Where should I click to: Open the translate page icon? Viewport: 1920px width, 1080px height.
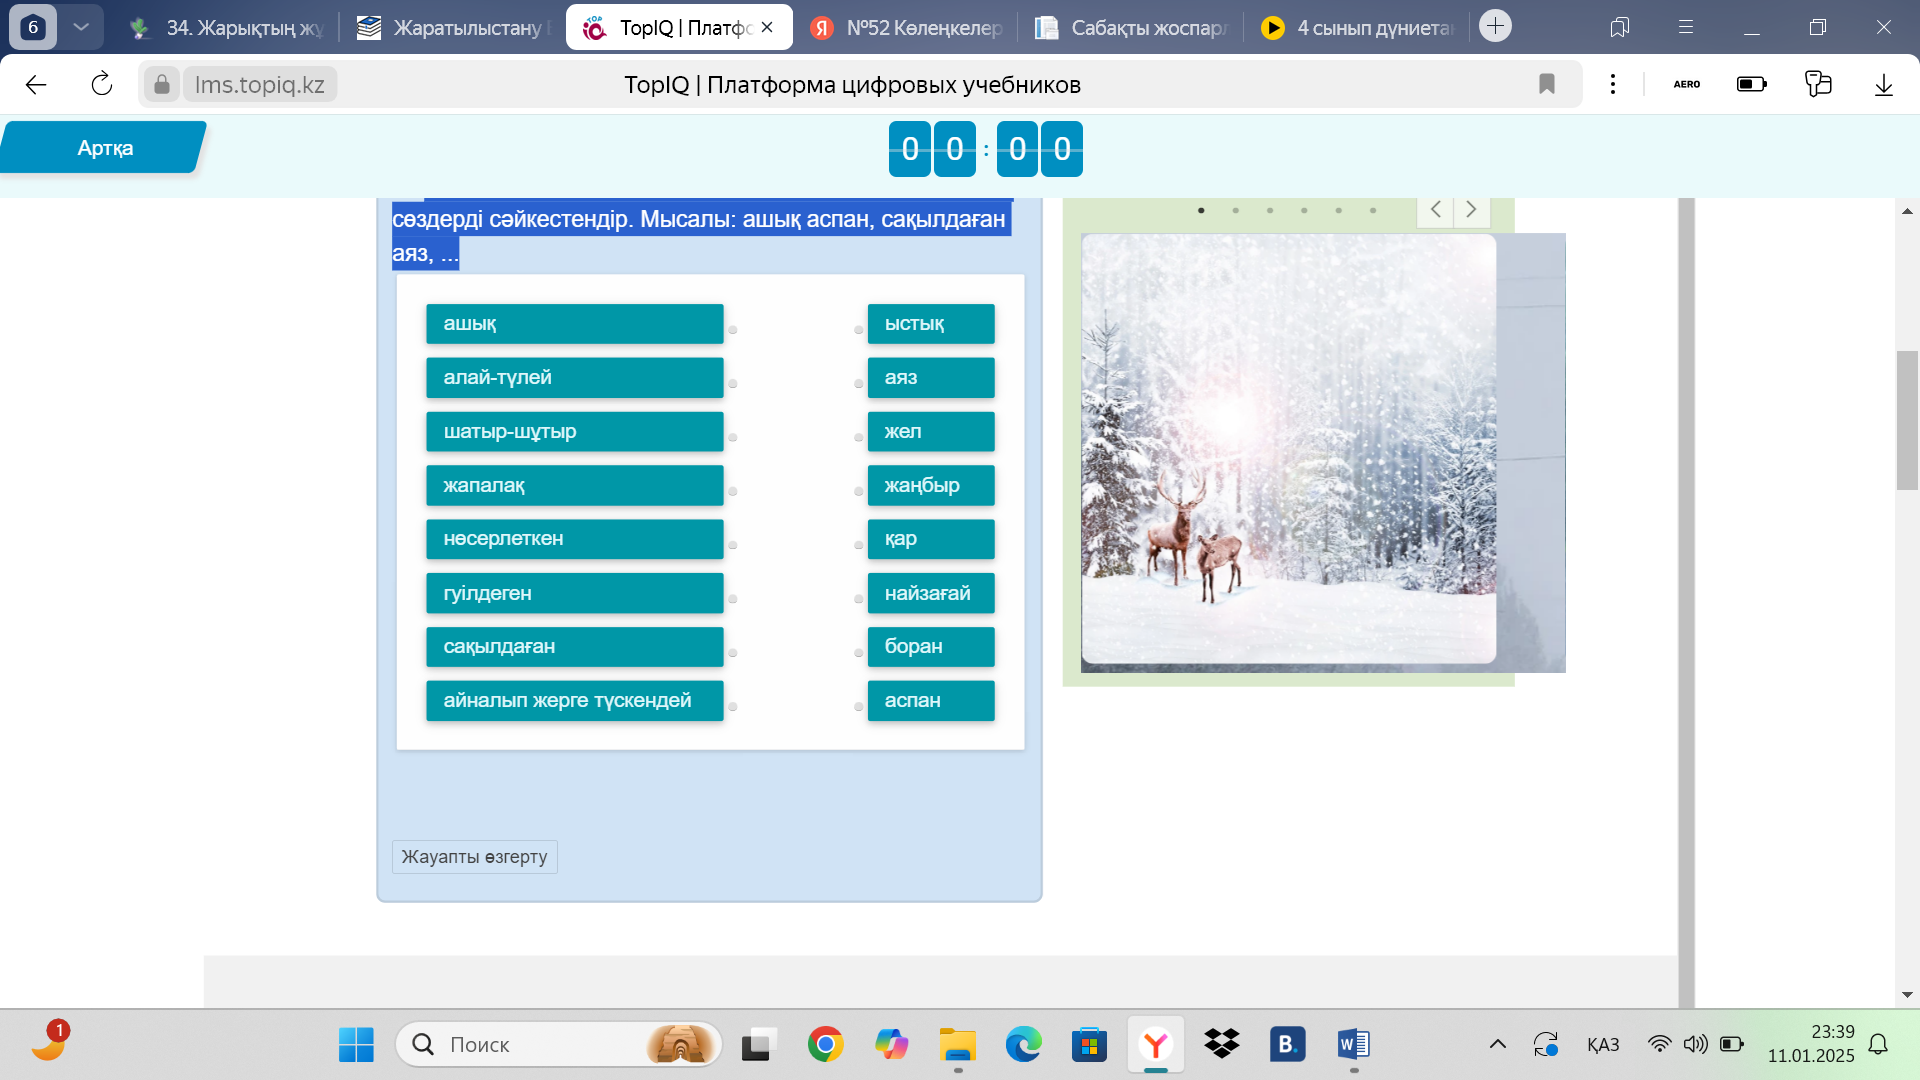[1817, 85]
